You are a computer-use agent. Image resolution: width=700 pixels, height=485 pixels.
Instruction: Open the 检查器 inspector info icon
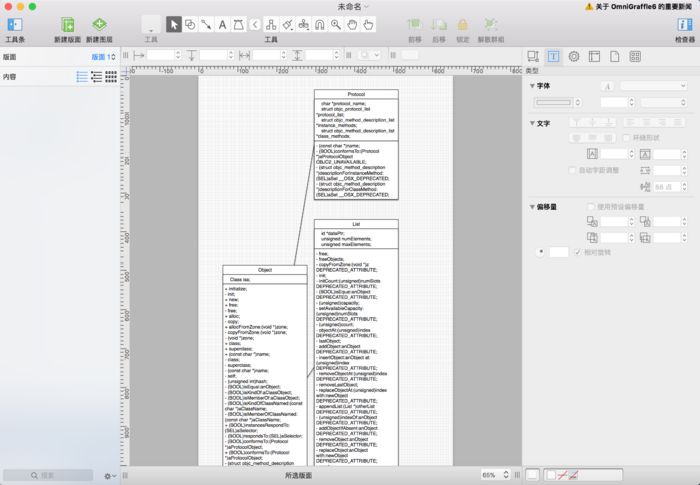coord(684,24)
